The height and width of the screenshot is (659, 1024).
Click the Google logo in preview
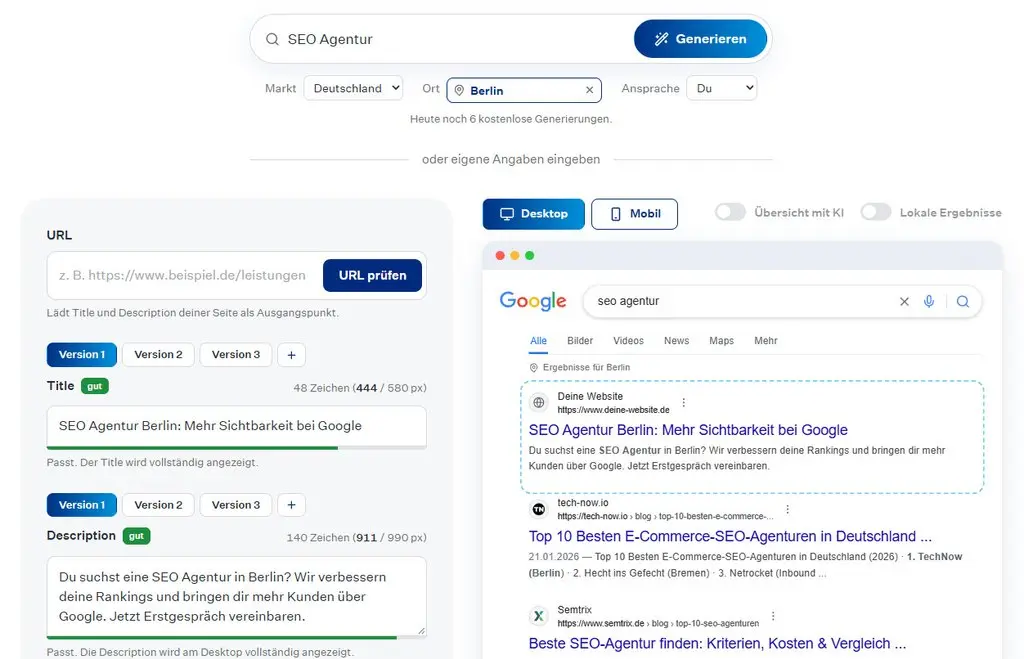(533, 301)
